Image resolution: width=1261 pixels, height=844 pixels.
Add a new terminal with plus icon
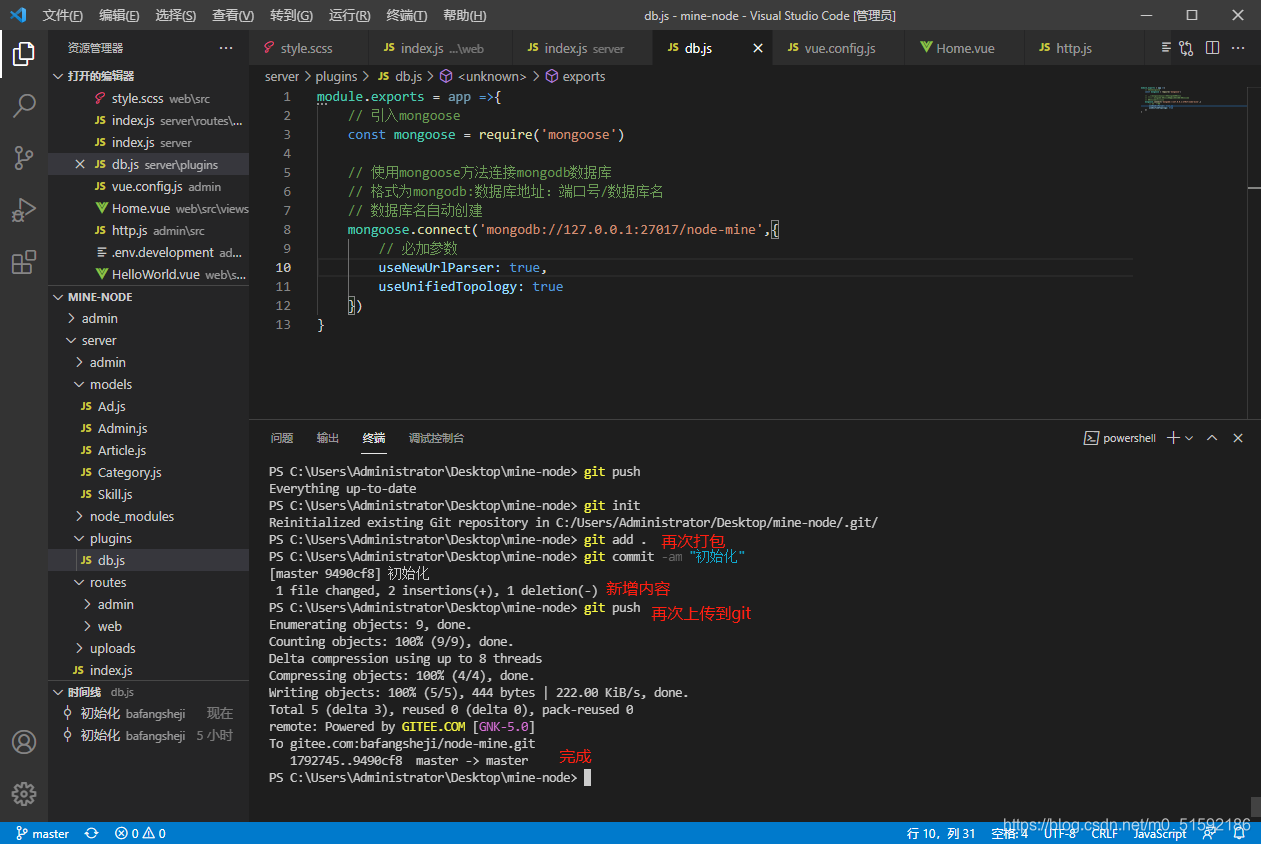pyautogui.click(x=1173, y=438)
